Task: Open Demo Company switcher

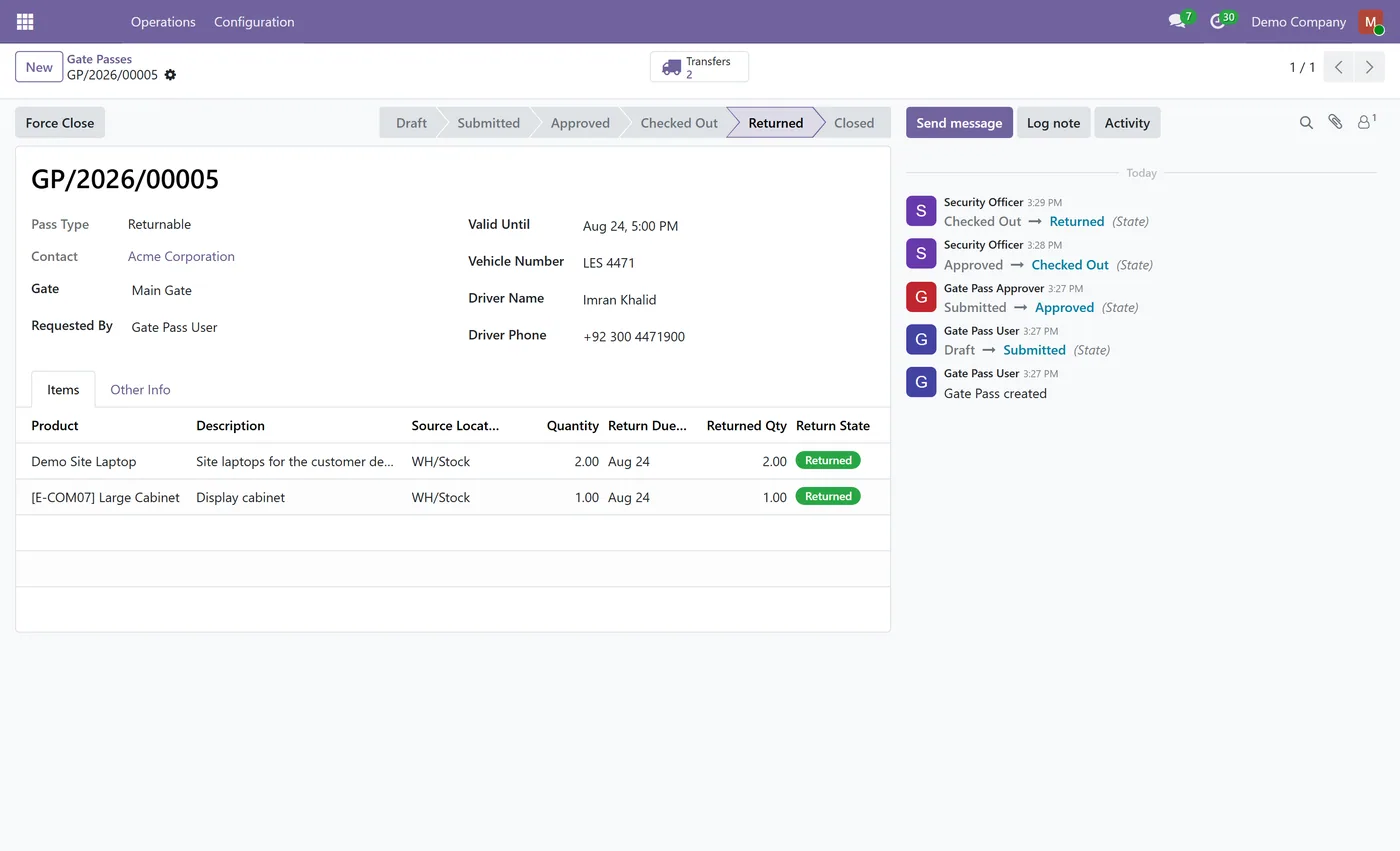Action: pos(1298,21)
